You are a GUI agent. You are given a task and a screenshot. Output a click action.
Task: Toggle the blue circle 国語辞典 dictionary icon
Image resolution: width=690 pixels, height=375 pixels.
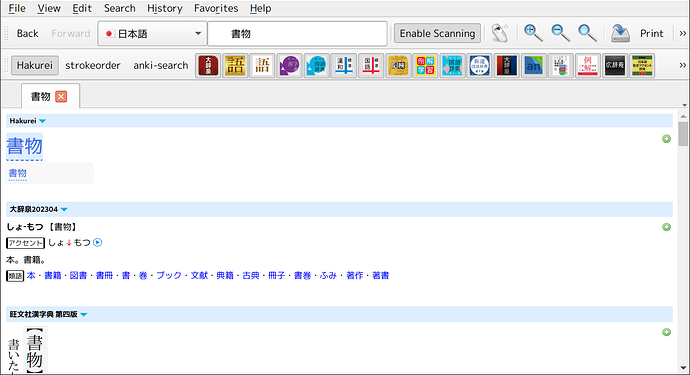316,66
